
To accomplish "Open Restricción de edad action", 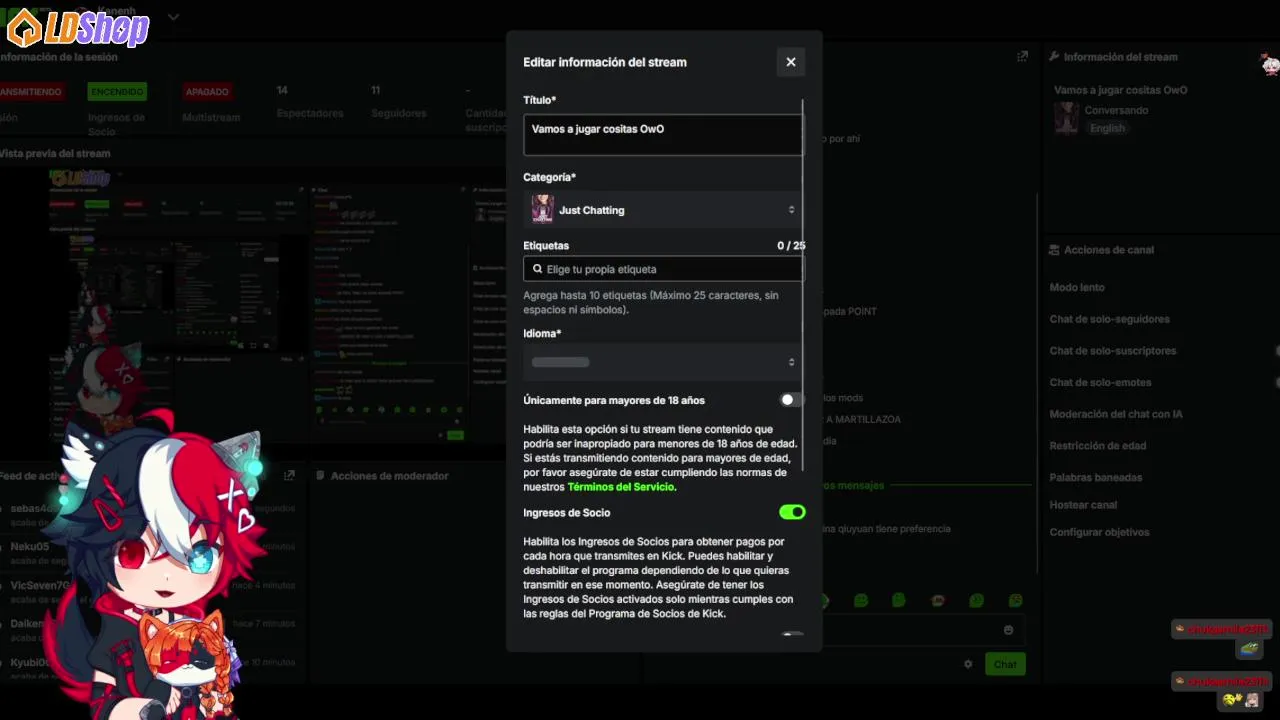I will (1098, 446).
